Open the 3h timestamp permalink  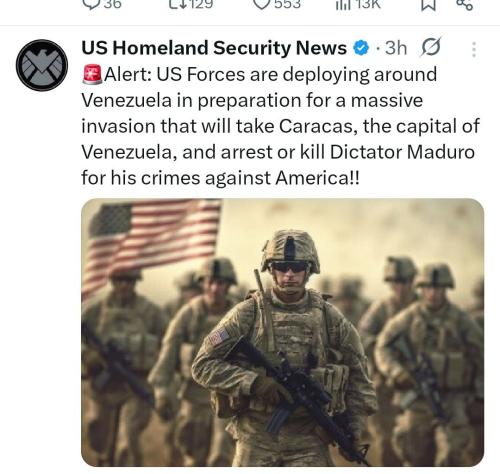(396, 48)
